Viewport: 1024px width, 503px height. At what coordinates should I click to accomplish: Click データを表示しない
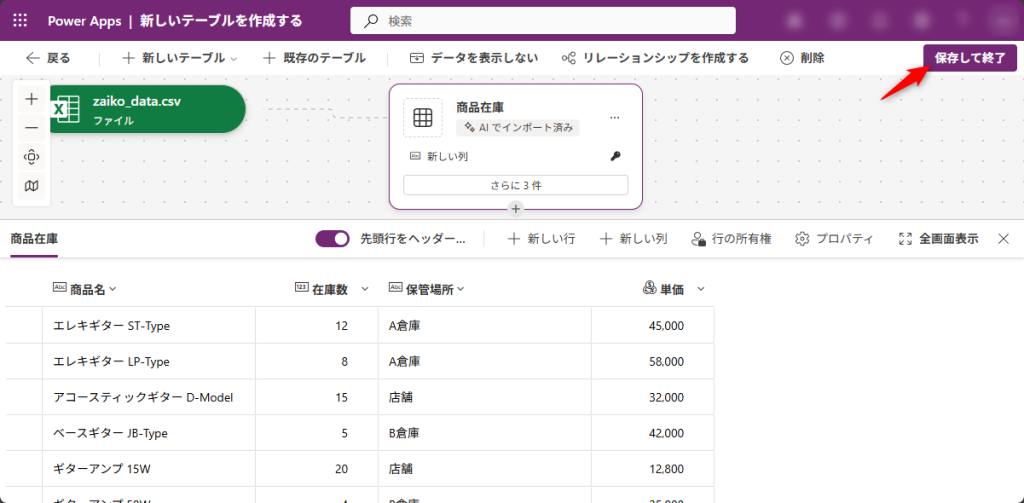pyautogui.click(x=474, y=58)
